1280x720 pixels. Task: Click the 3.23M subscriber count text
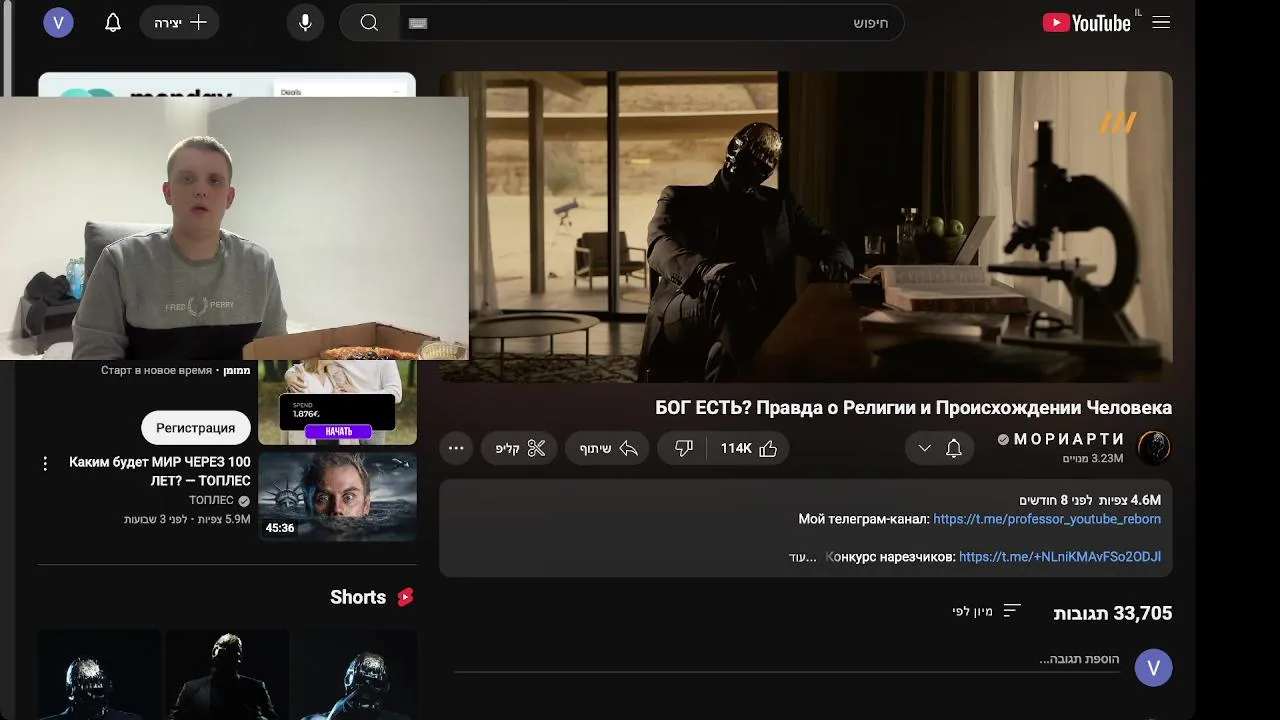coord(1093,458)
